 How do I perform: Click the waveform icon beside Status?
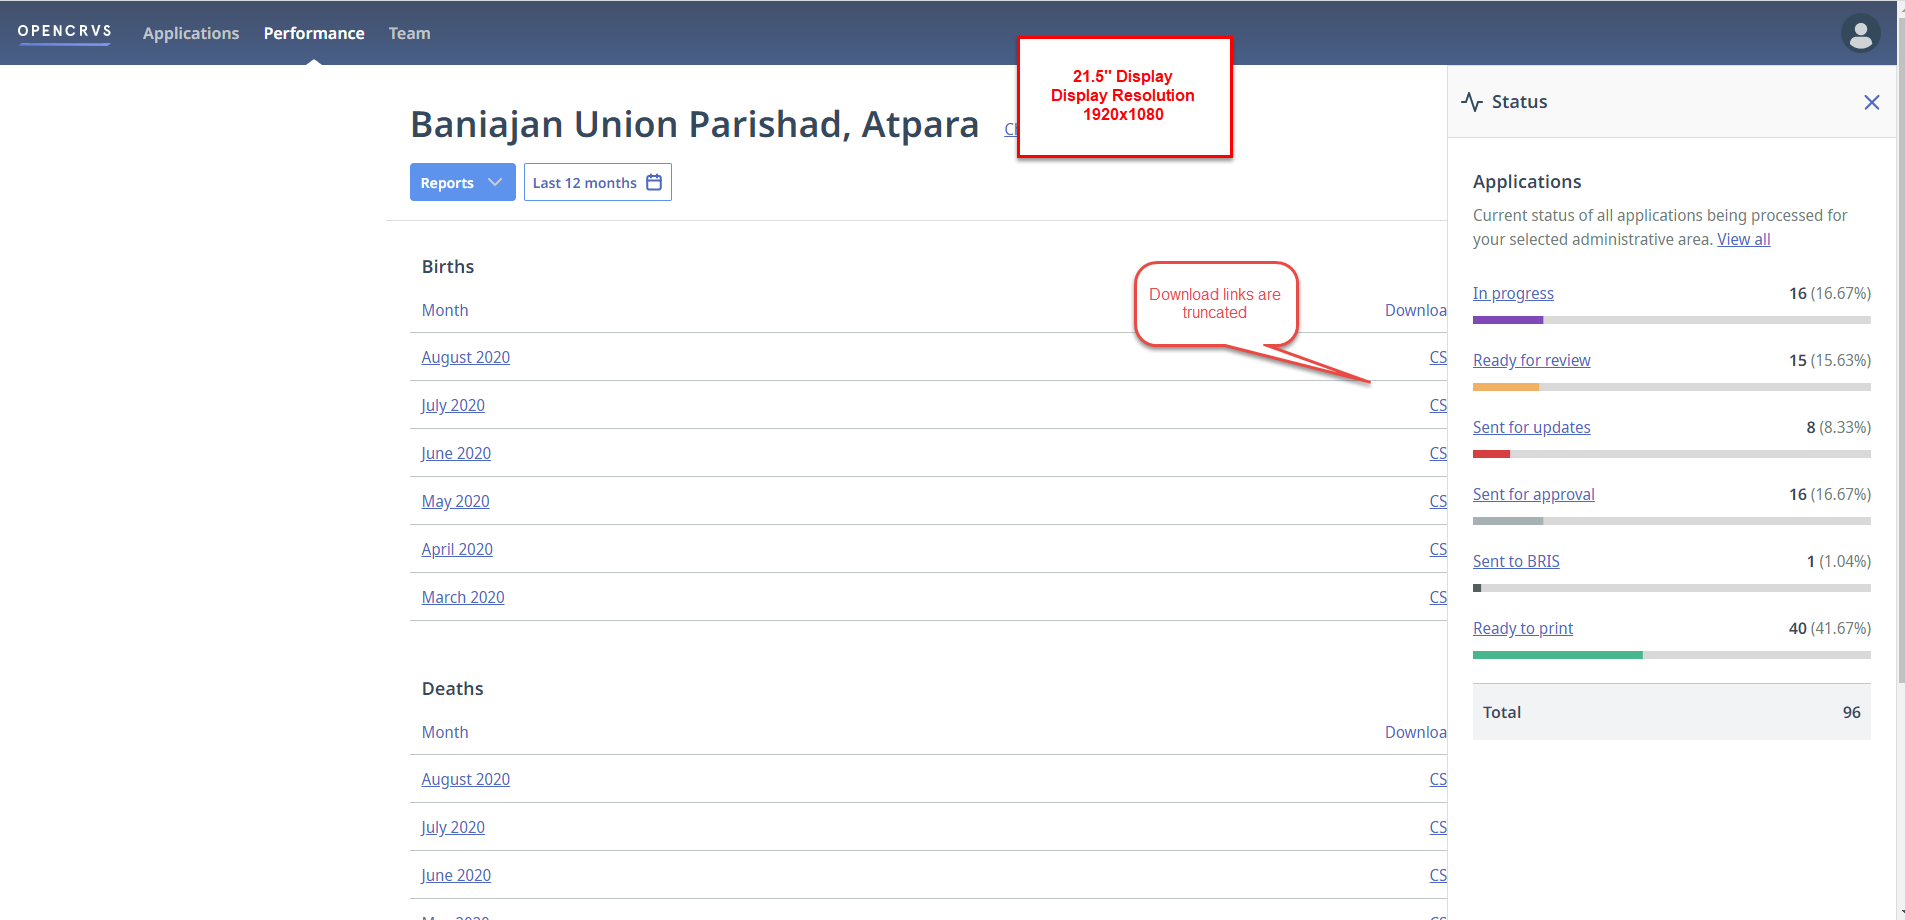click(x=1470, y=100)
